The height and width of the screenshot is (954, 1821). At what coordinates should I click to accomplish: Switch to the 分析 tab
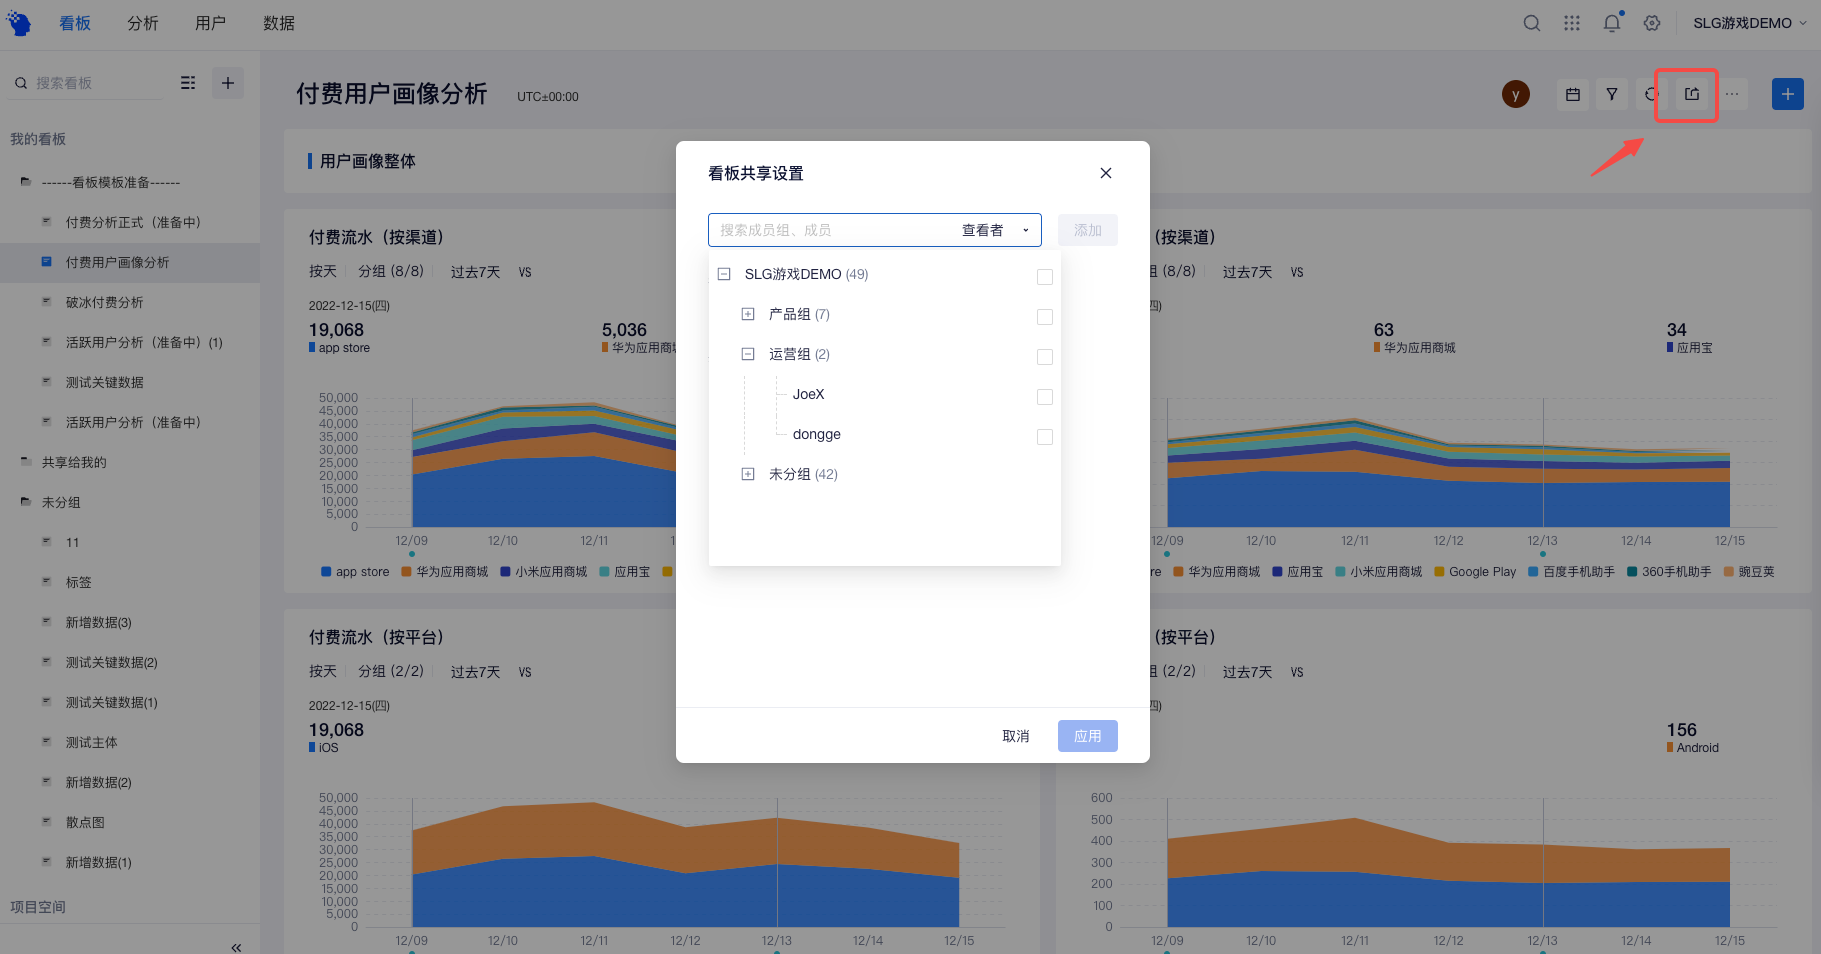pyautogui.click(x=143, y=23)
